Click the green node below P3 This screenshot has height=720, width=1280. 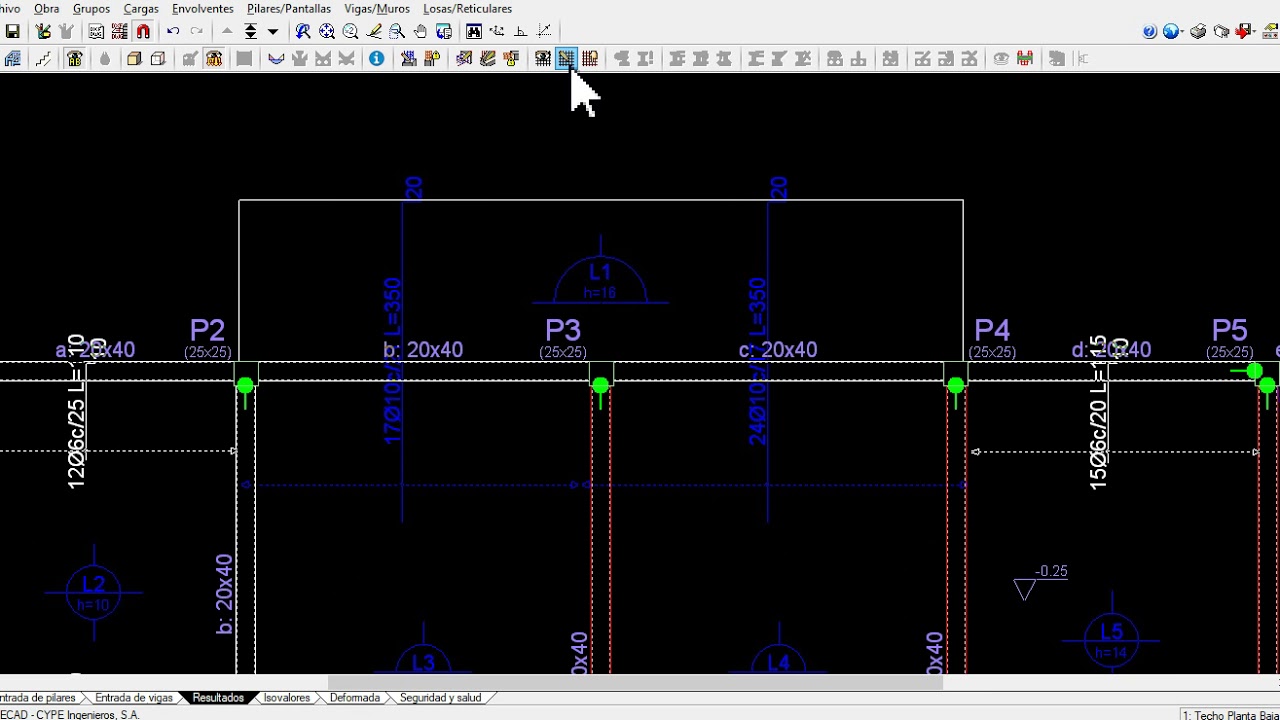coord(600,386)
